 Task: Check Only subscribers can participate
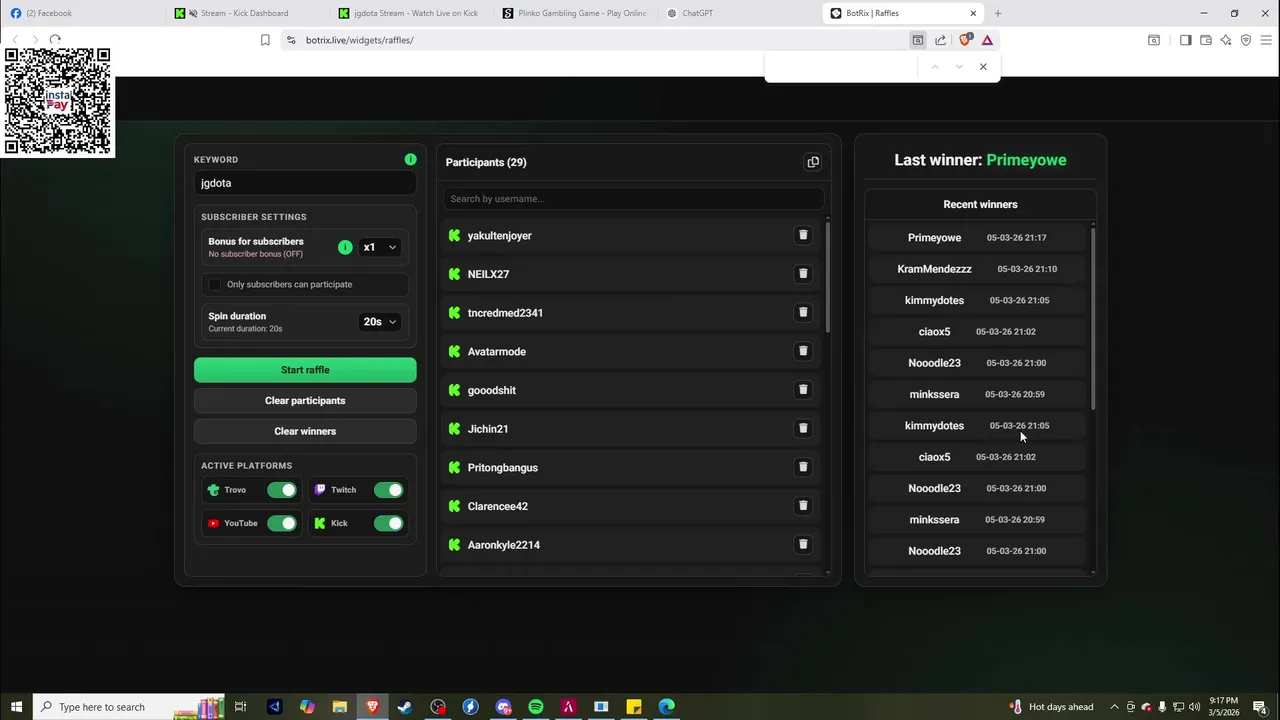[215, 284]
